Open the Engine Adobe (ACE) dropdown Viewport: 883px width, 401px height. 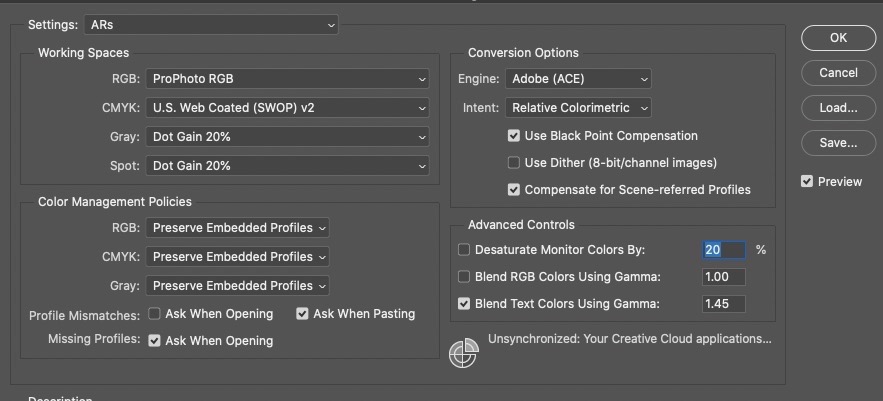tap(579, 79)
